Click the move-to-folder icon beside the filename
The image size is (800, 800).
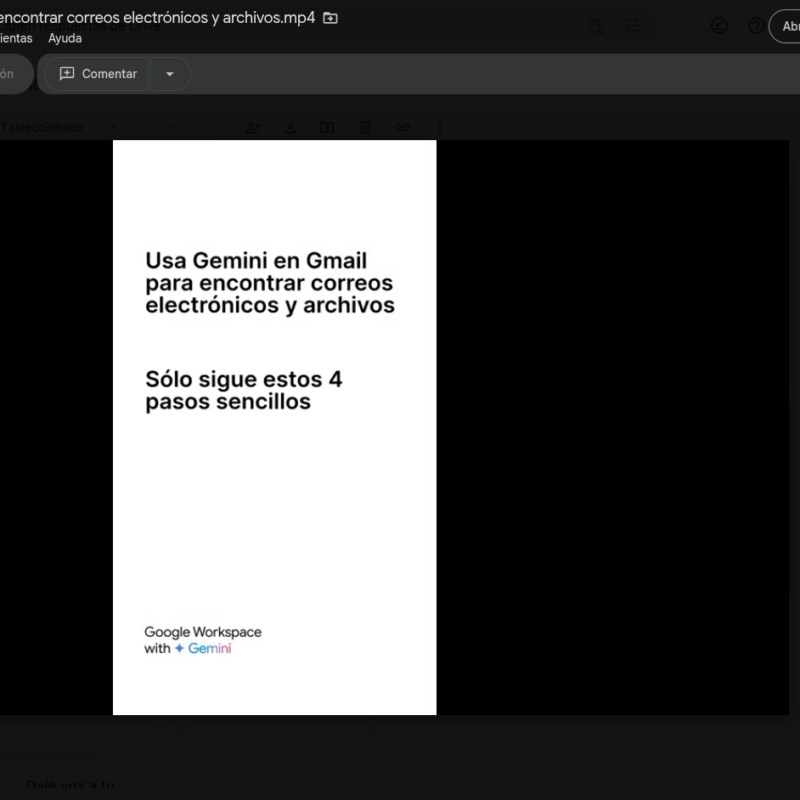[330, 18]
